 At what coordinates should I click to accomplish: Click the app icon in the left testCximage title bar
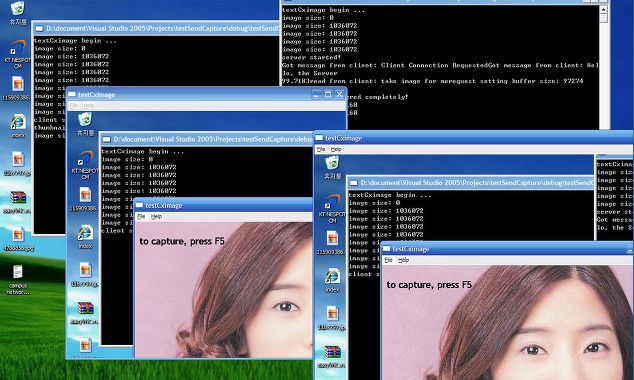pyautogui.click(x=72, y=94)
